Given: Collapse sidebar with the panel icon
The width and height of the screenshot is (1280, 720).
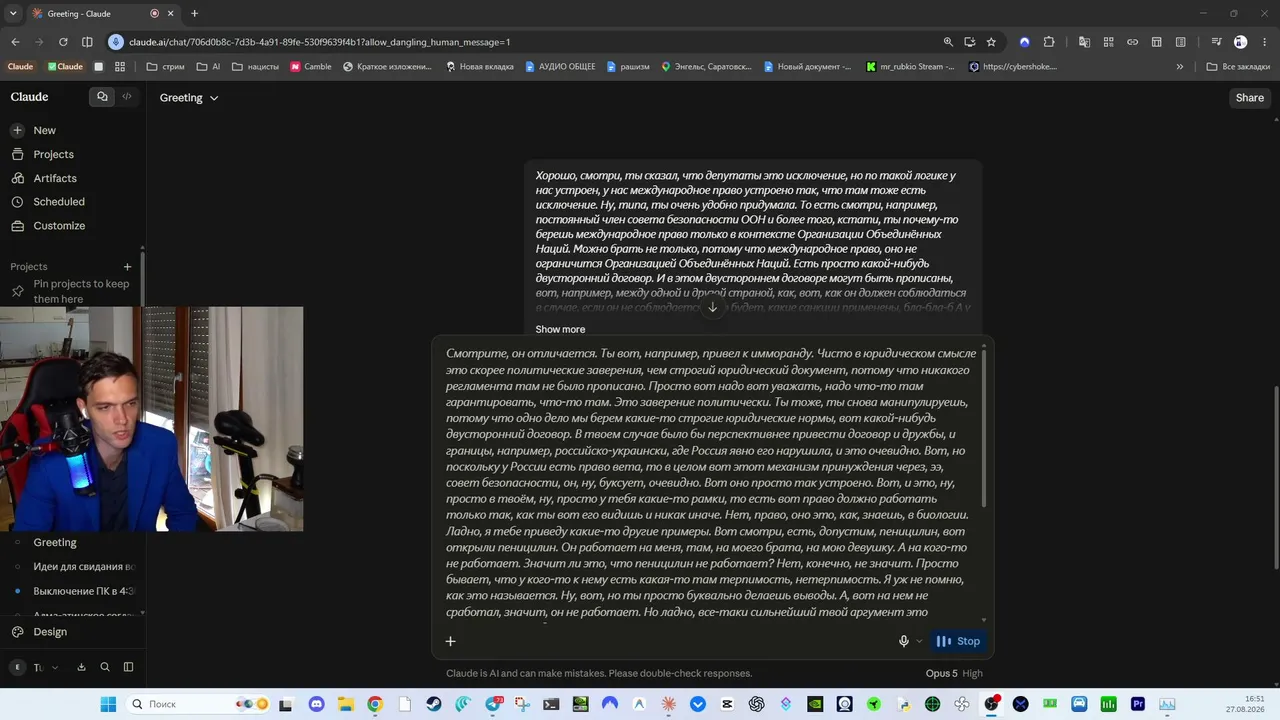Looking at the screenshot, I should click(128, 667).
